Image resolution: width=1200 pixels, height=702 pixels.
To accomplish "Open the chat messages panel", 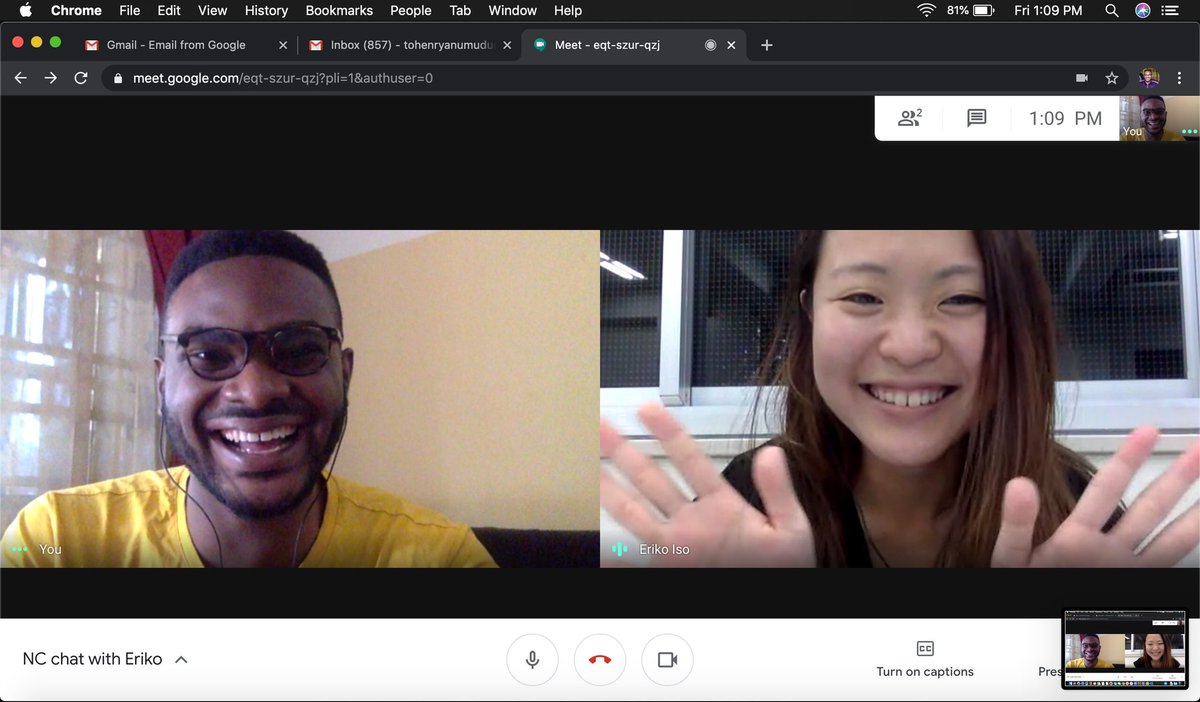I will (x=977, y=118).
